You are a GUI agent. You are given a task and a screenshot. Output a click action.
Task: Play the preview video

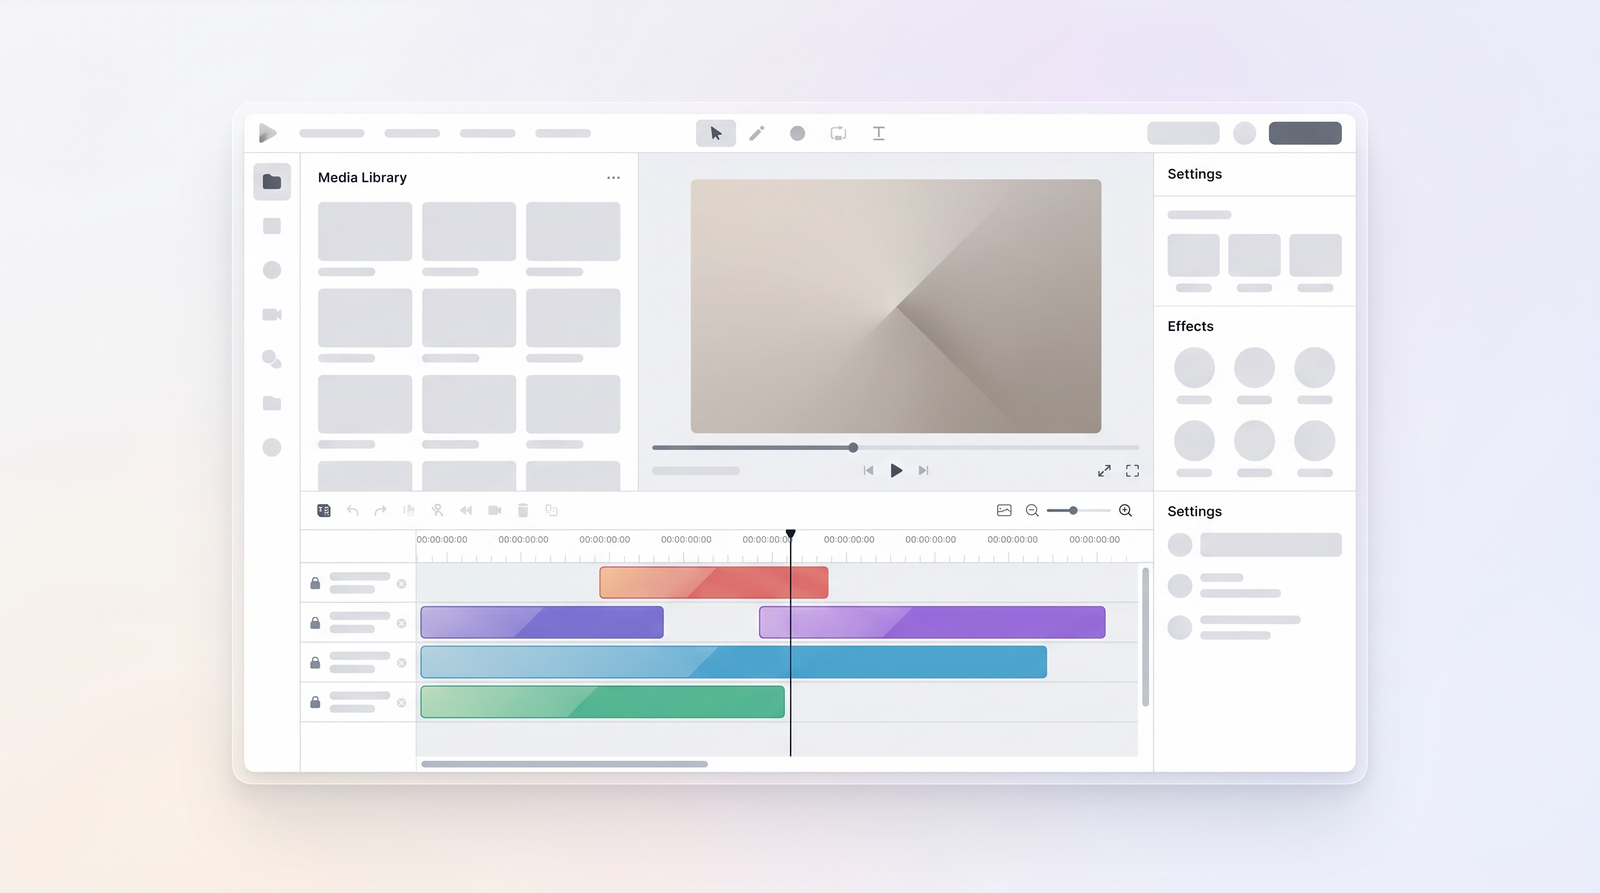[x=896, y=470]
